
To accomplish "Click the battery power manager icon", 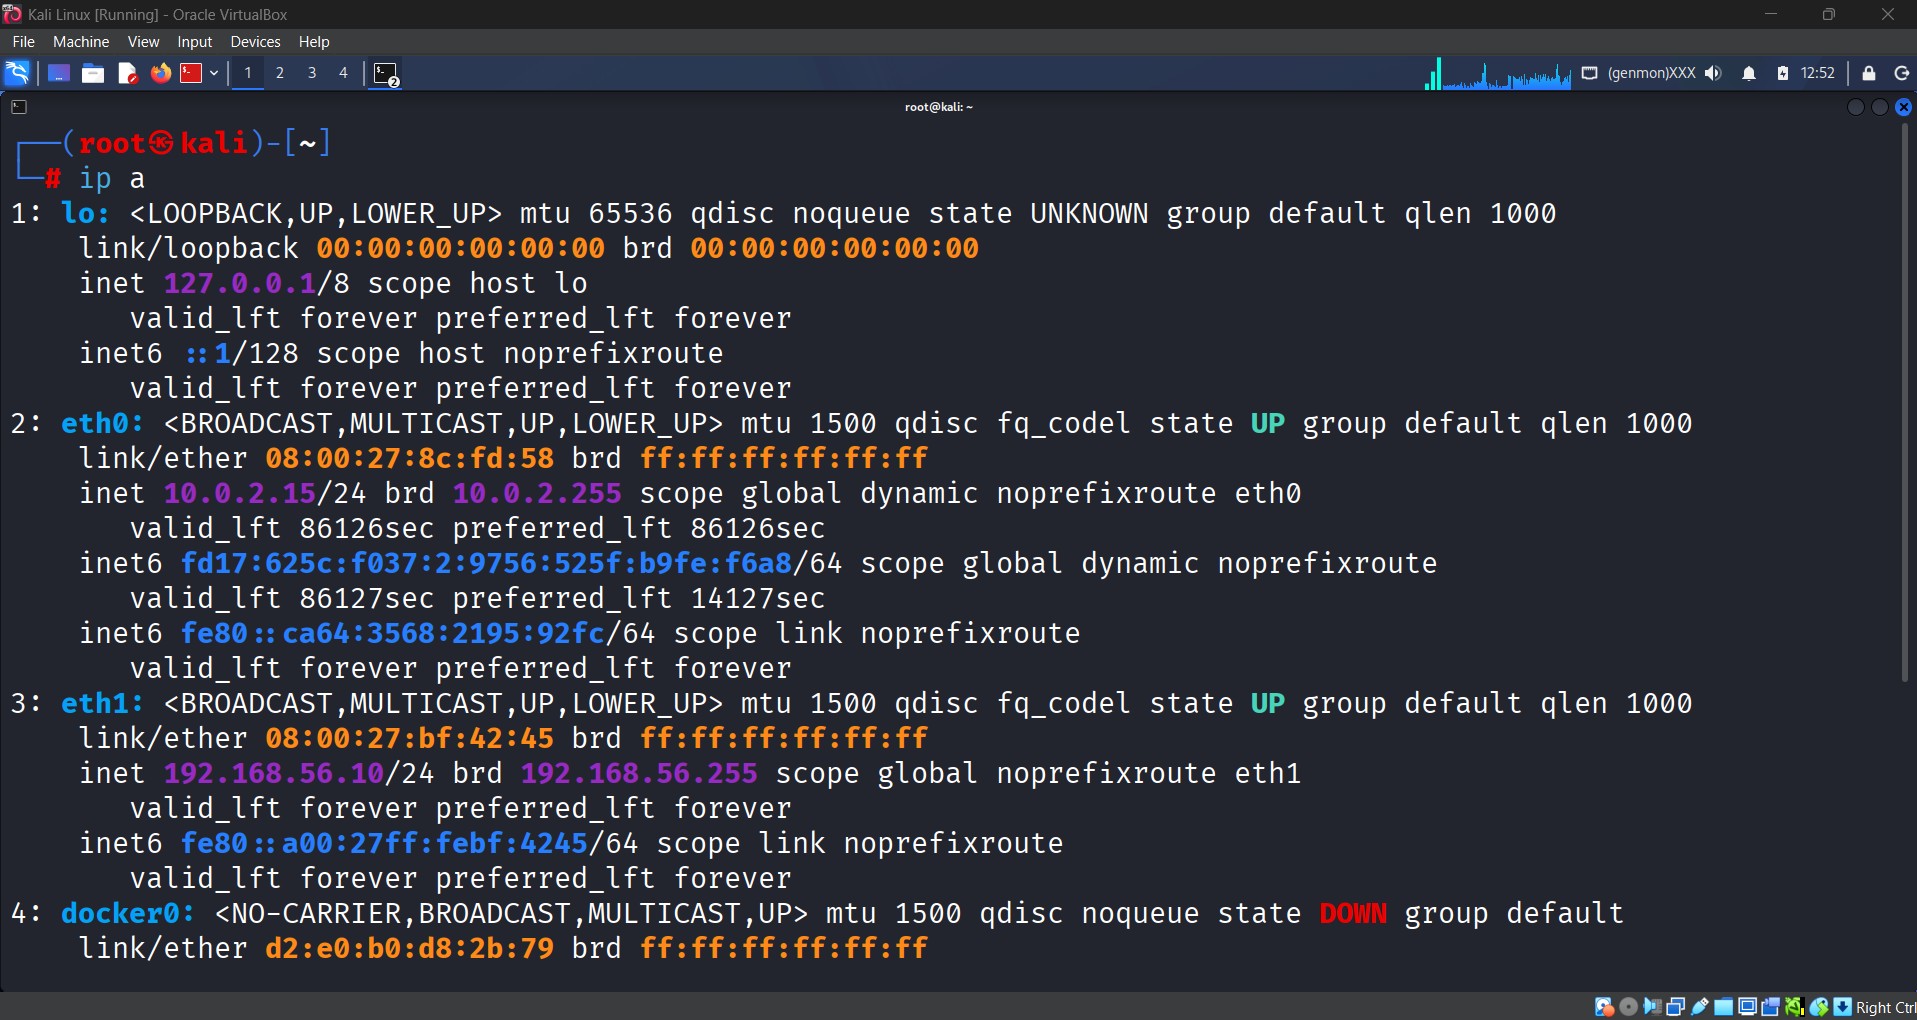I will [x=1782, y=73].
